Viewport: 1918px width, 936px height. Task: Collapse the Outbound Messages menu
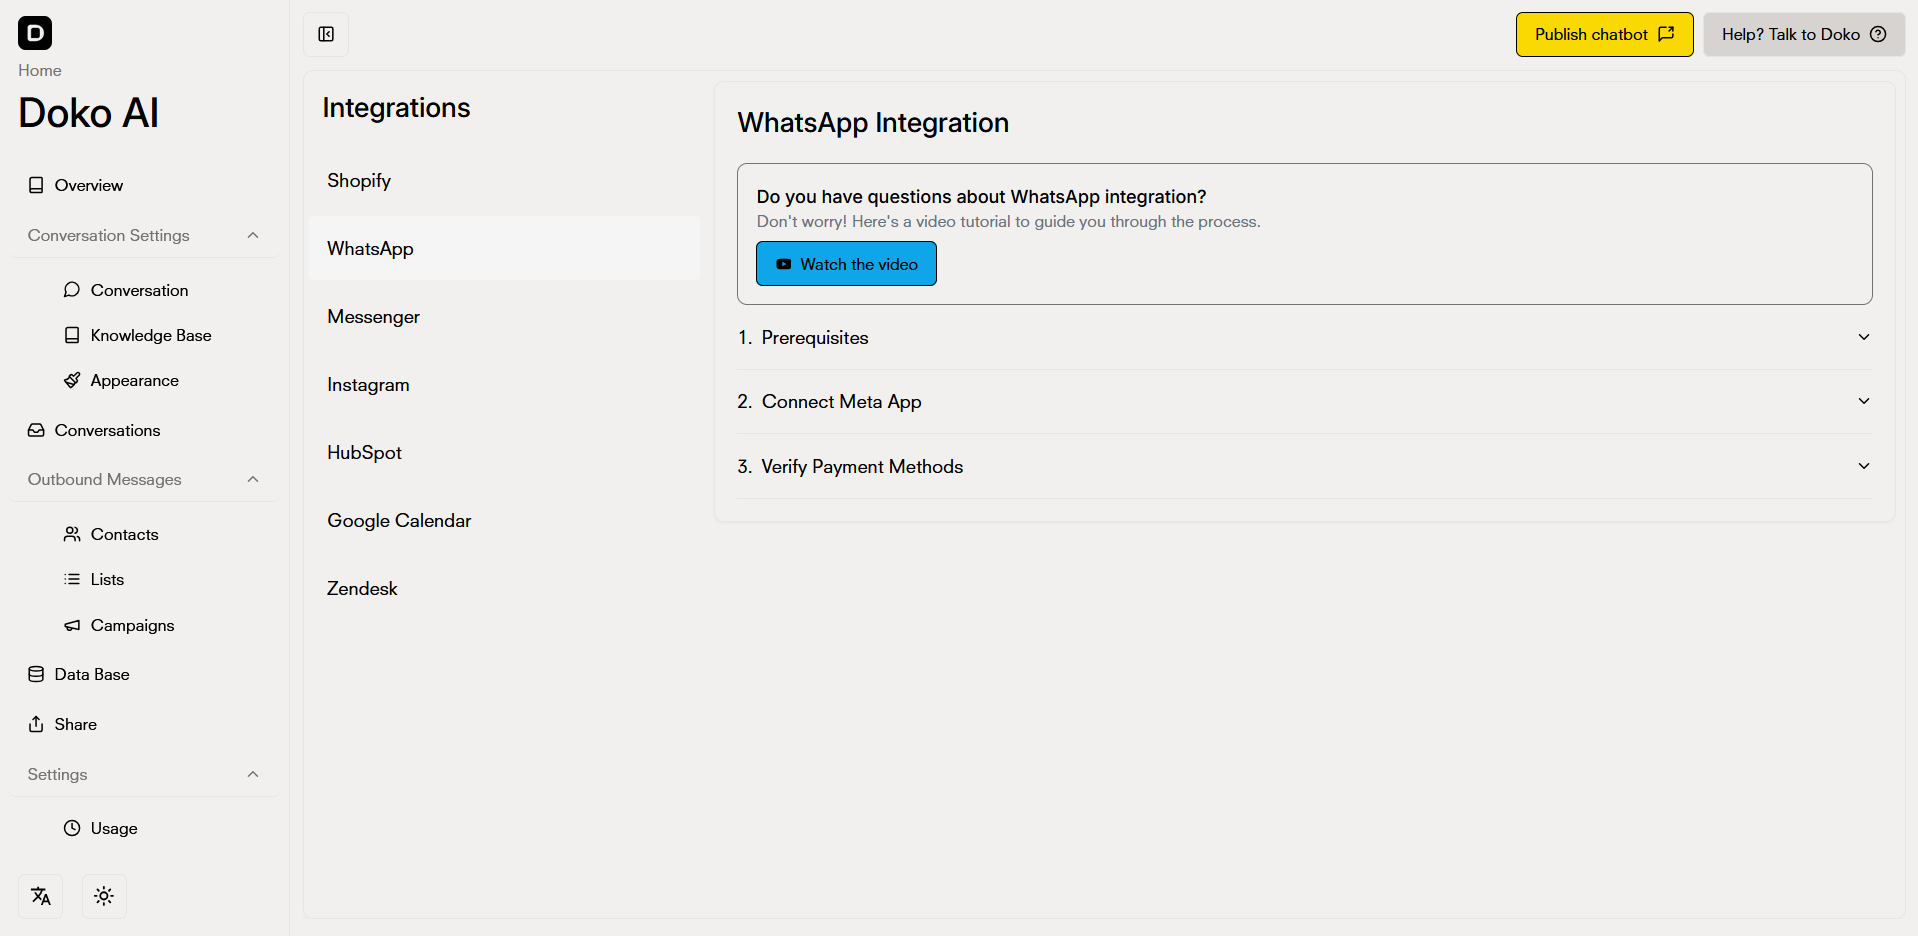(252, 478)
